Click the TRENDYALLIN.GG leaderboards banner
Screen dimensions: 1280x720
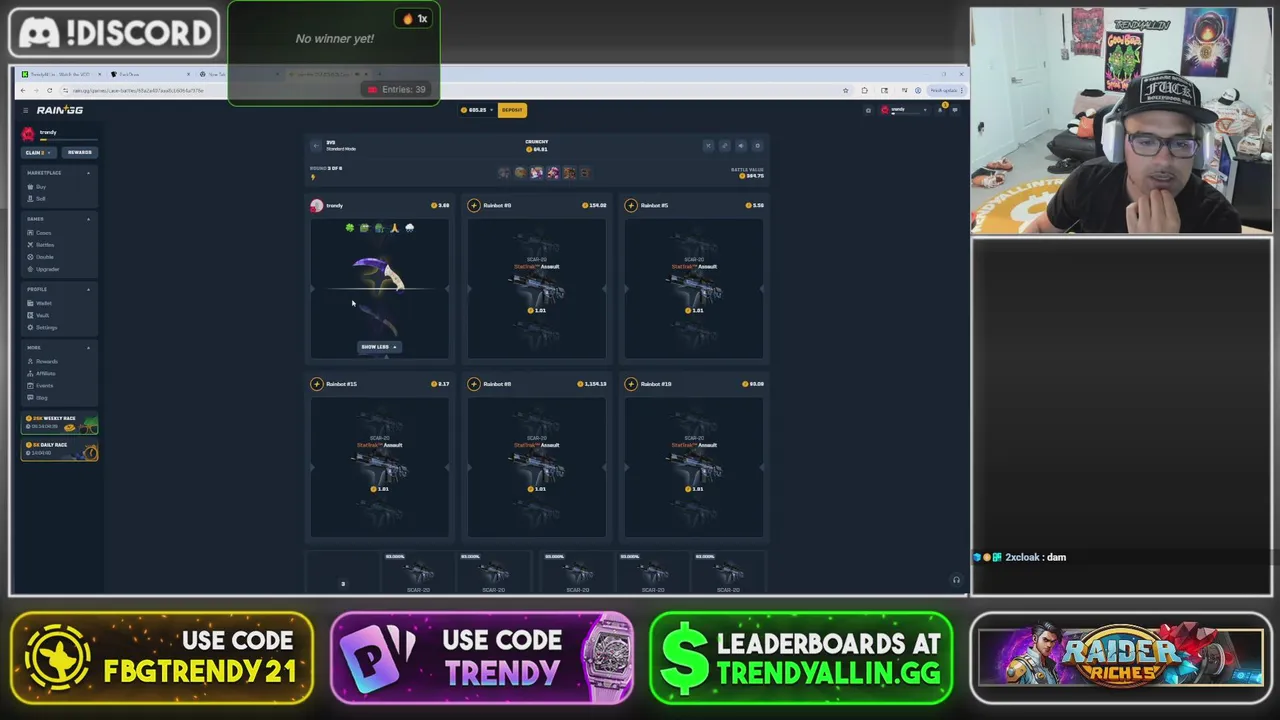pyautogui.click(x=801, y=658)
